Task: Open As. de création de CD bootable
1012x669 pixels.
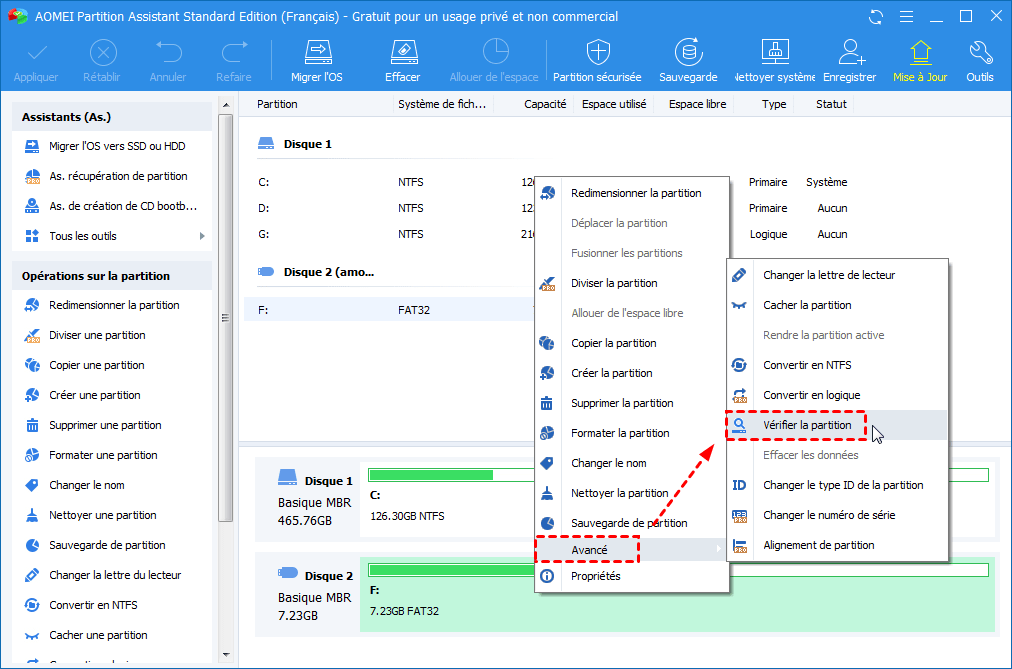Action: [x=112, y=206]
